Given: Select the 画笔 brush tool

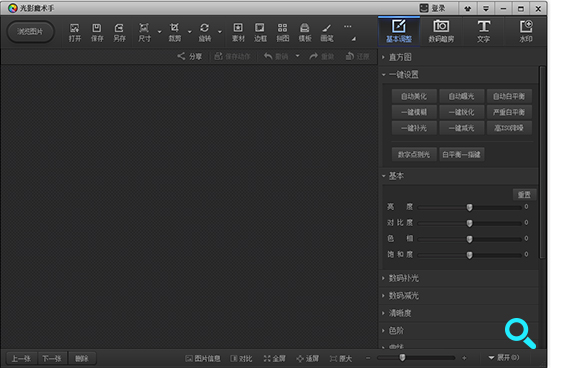Looking at the screenshot, I should [x=327, y=32].
